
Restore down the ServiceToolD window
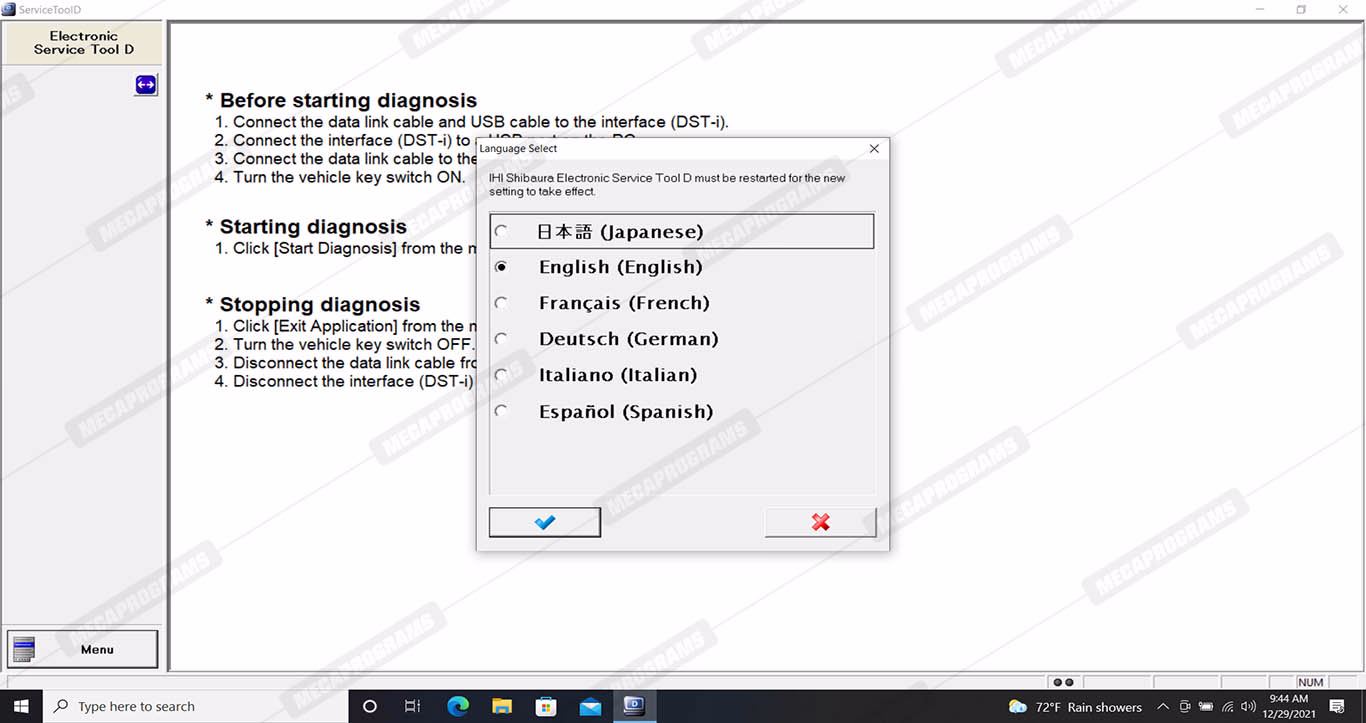(1301, 10)
